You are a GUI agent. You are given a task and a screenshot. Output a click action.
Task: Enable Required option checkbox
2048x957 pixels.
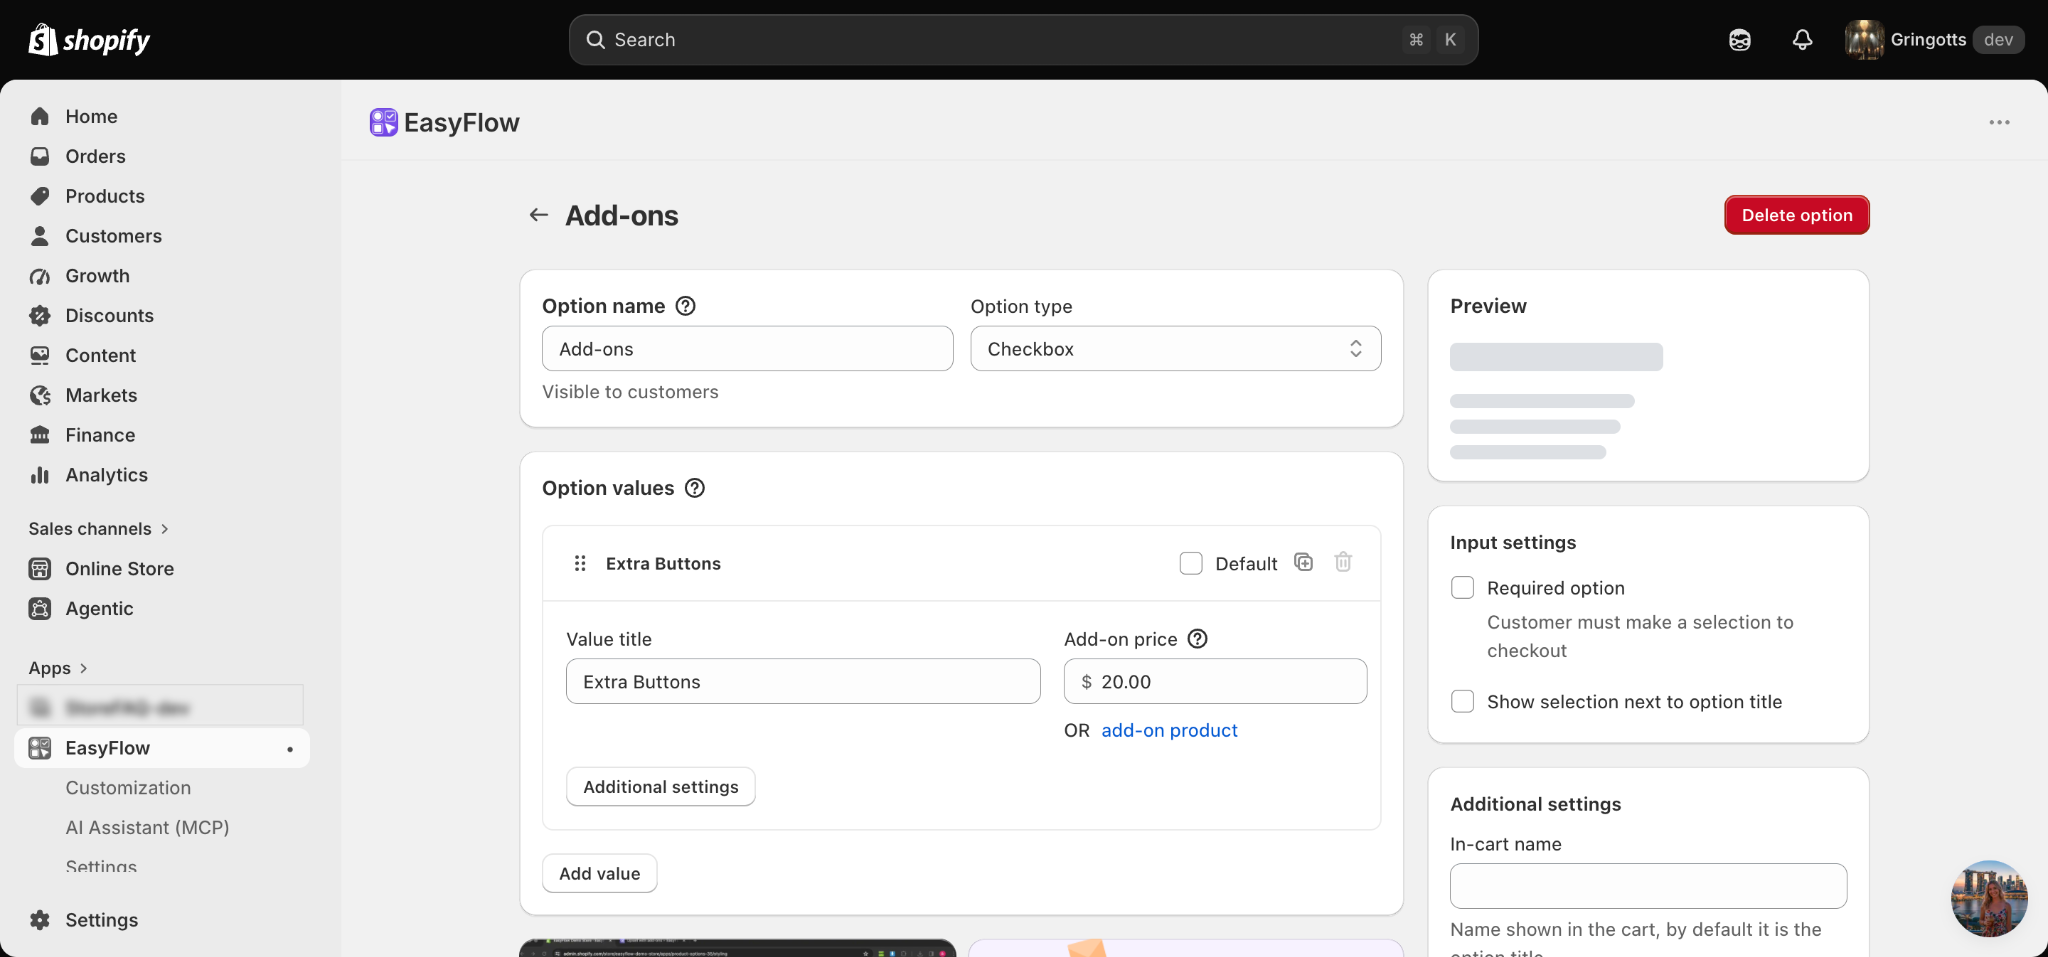point(1463,588)
